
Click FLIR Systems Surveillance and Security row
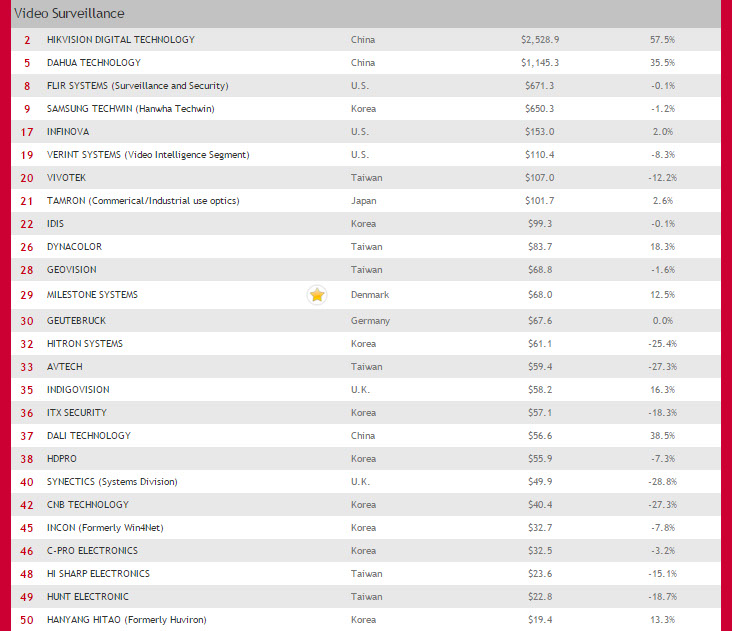[137, 86]
